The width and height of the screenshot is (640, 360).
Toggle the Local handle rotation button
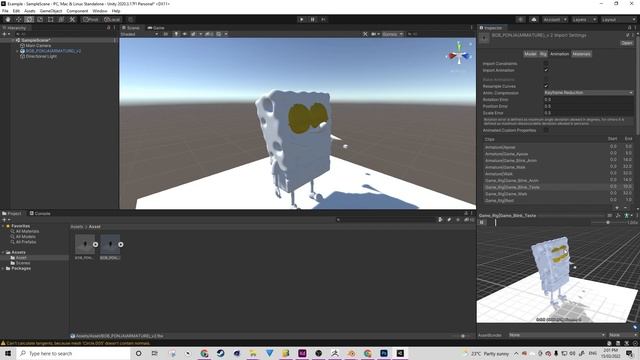[x=111, y=19]
